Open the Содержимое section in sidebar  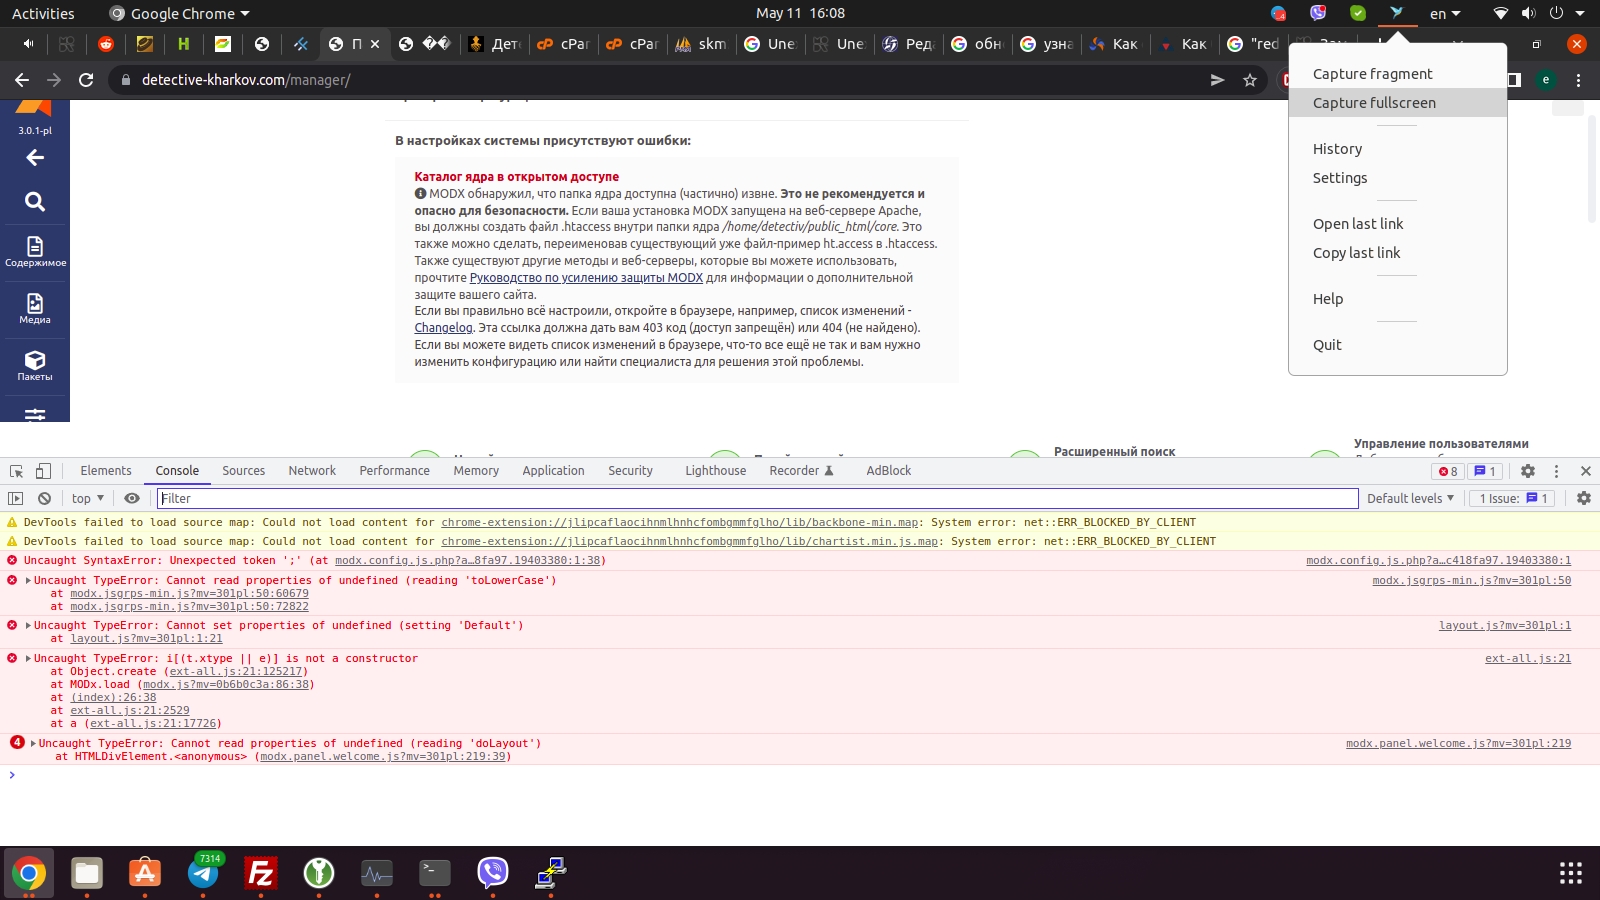[x=35, y=252]
